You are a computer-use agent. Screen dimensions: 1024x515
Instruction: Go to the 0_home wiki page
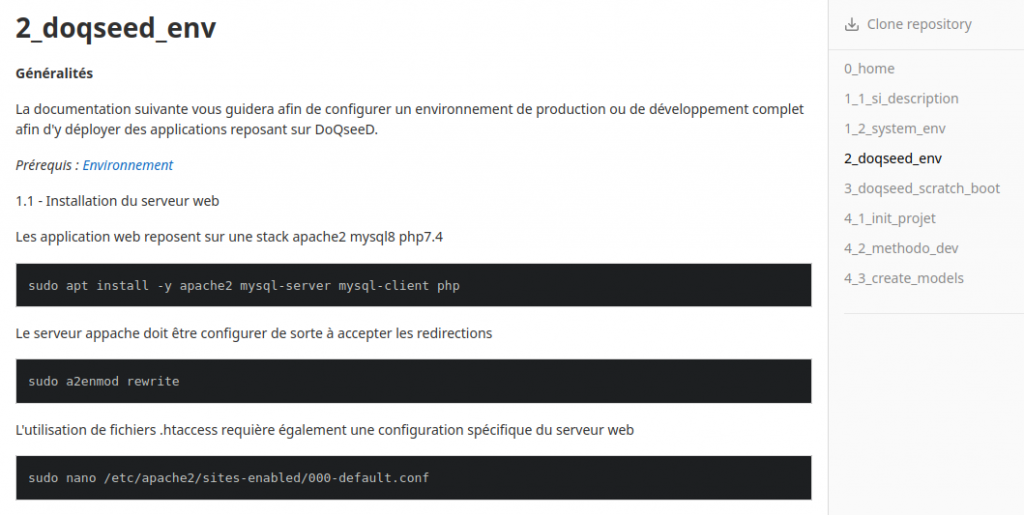[869, 69]
